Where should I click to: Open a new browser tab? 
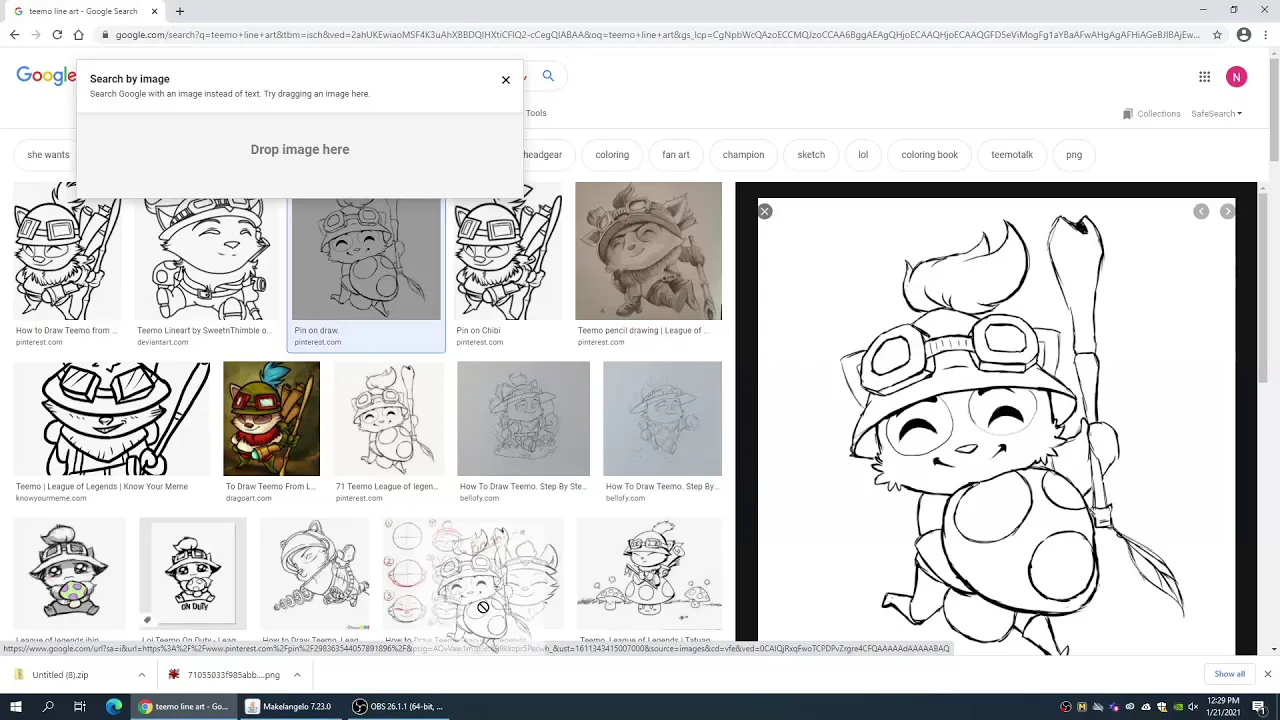pos(180,11)
